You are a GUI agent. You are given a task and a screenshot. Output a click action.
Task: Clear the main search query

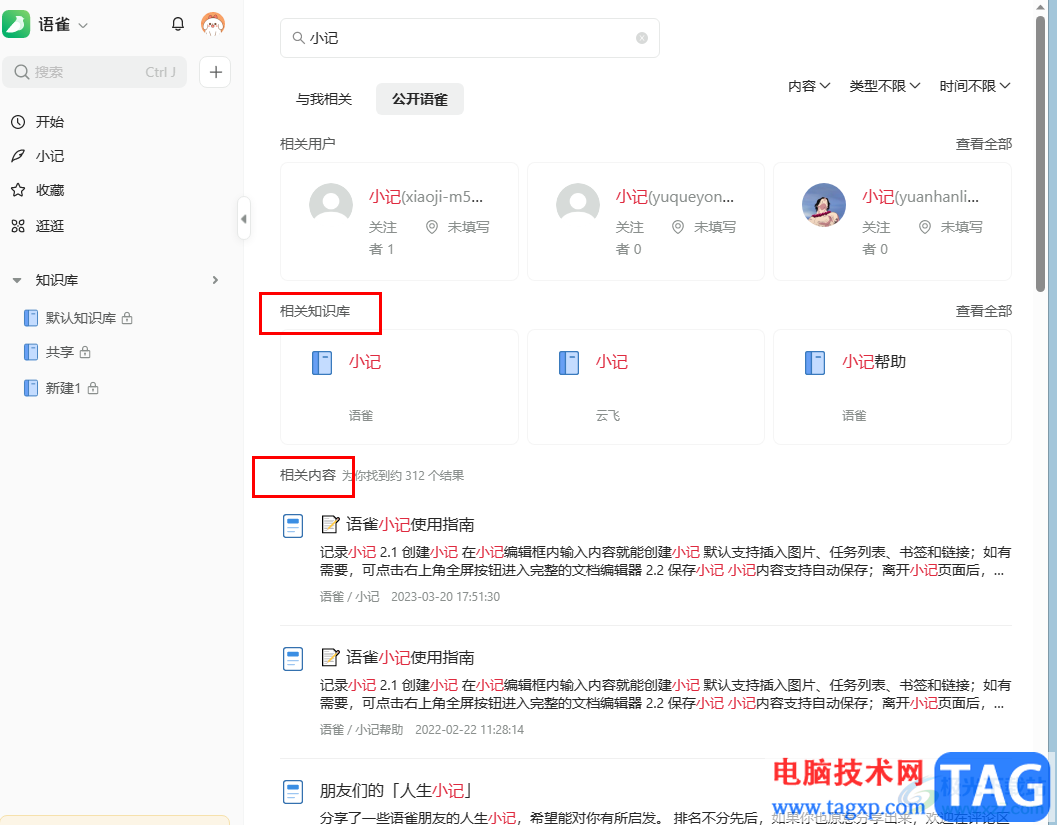[x=642, y=38]
